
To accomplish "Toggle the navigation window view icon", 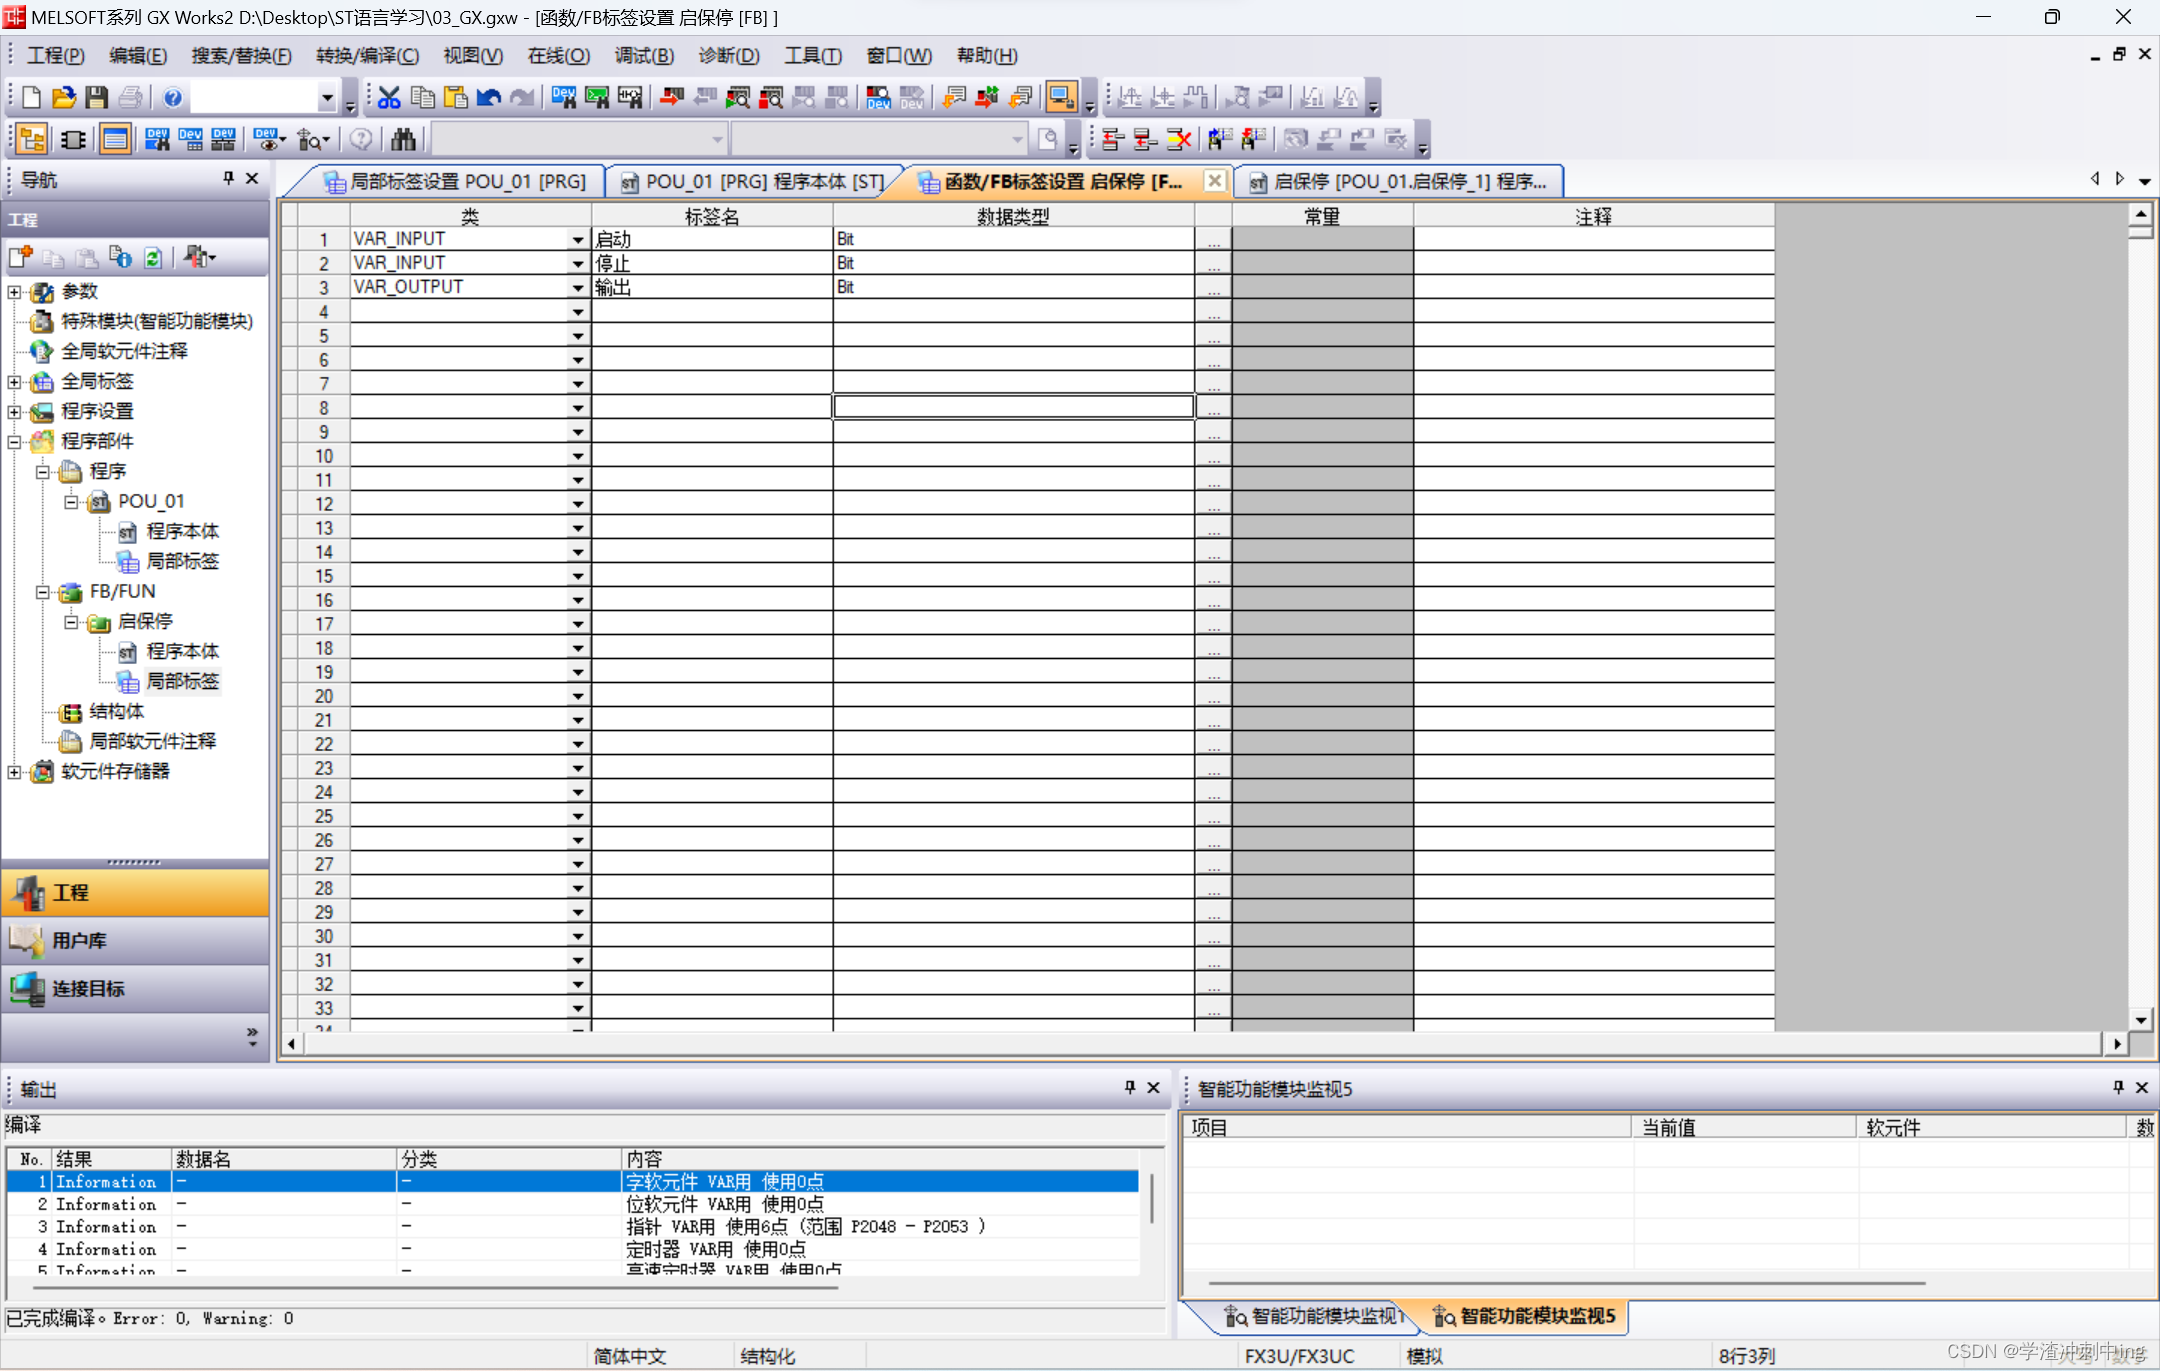I will click(x=32, y=139).
